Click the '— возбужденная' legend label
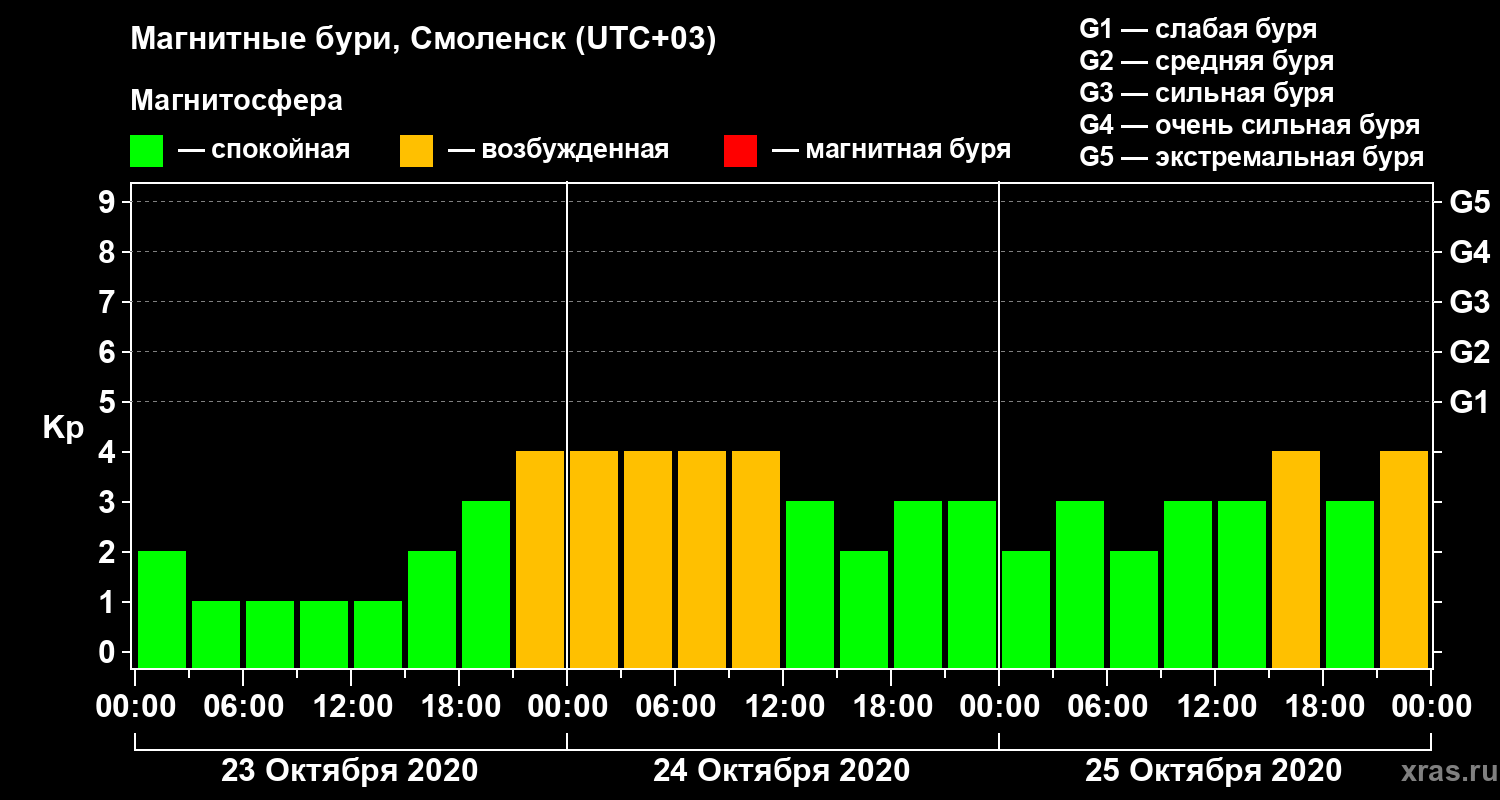The image size is (1500, 800). coord(559,150)
